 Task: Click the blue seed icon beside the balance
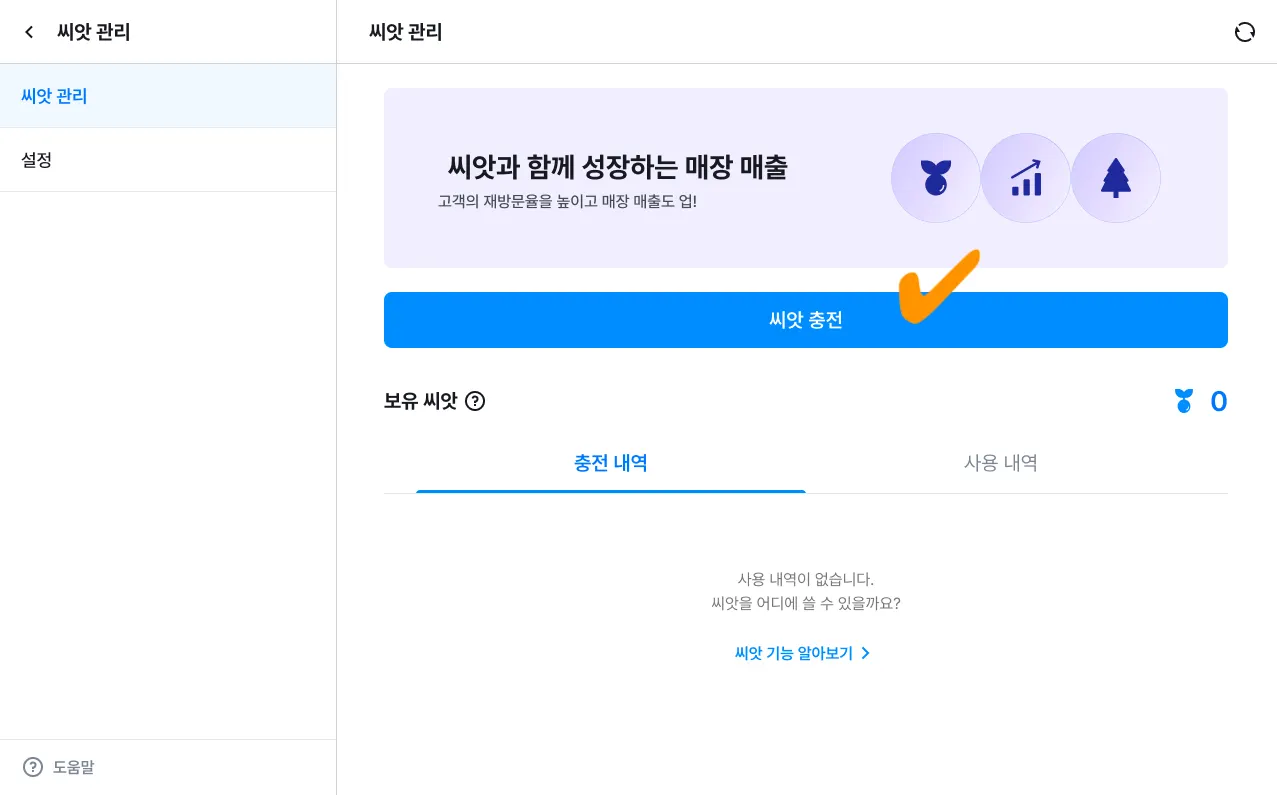click(1184, 402)
